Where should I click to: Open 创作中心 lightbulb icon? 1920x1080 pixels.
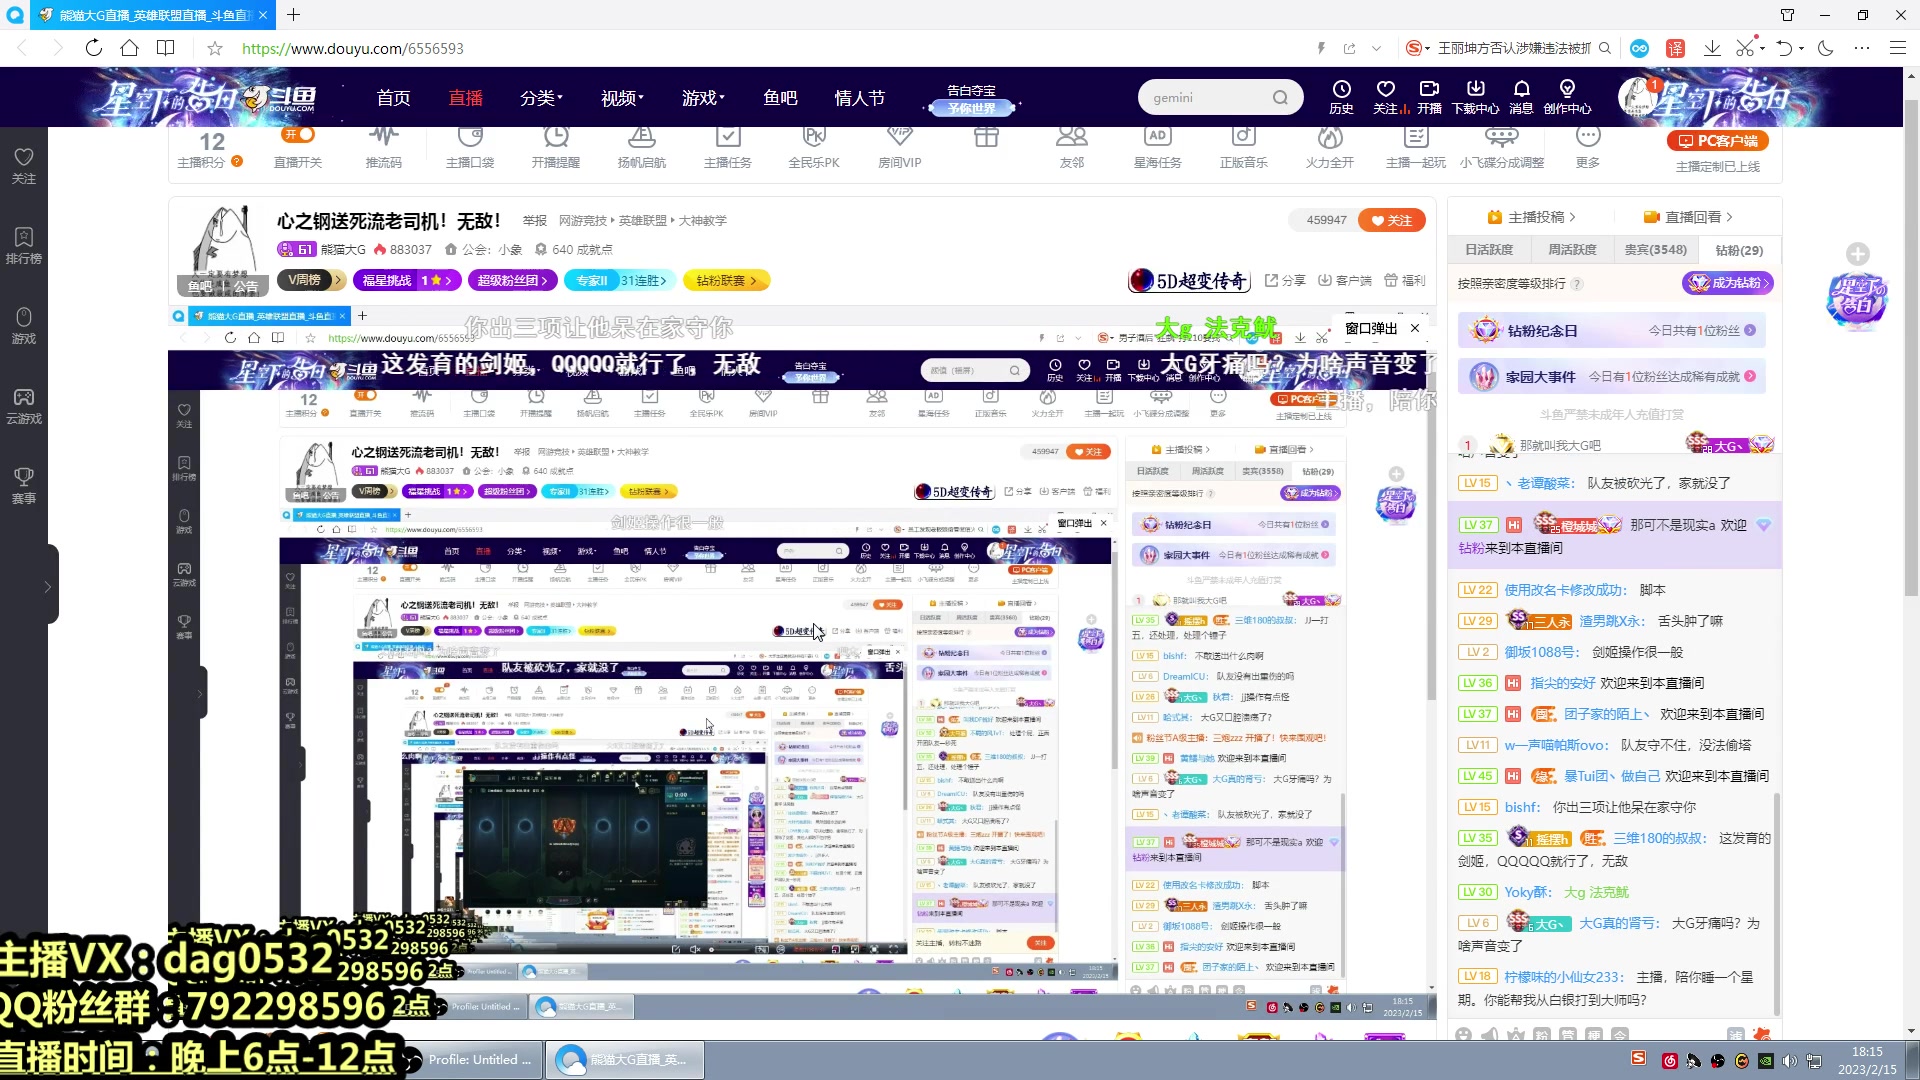pyautogui.click(x=1567, y=97)
